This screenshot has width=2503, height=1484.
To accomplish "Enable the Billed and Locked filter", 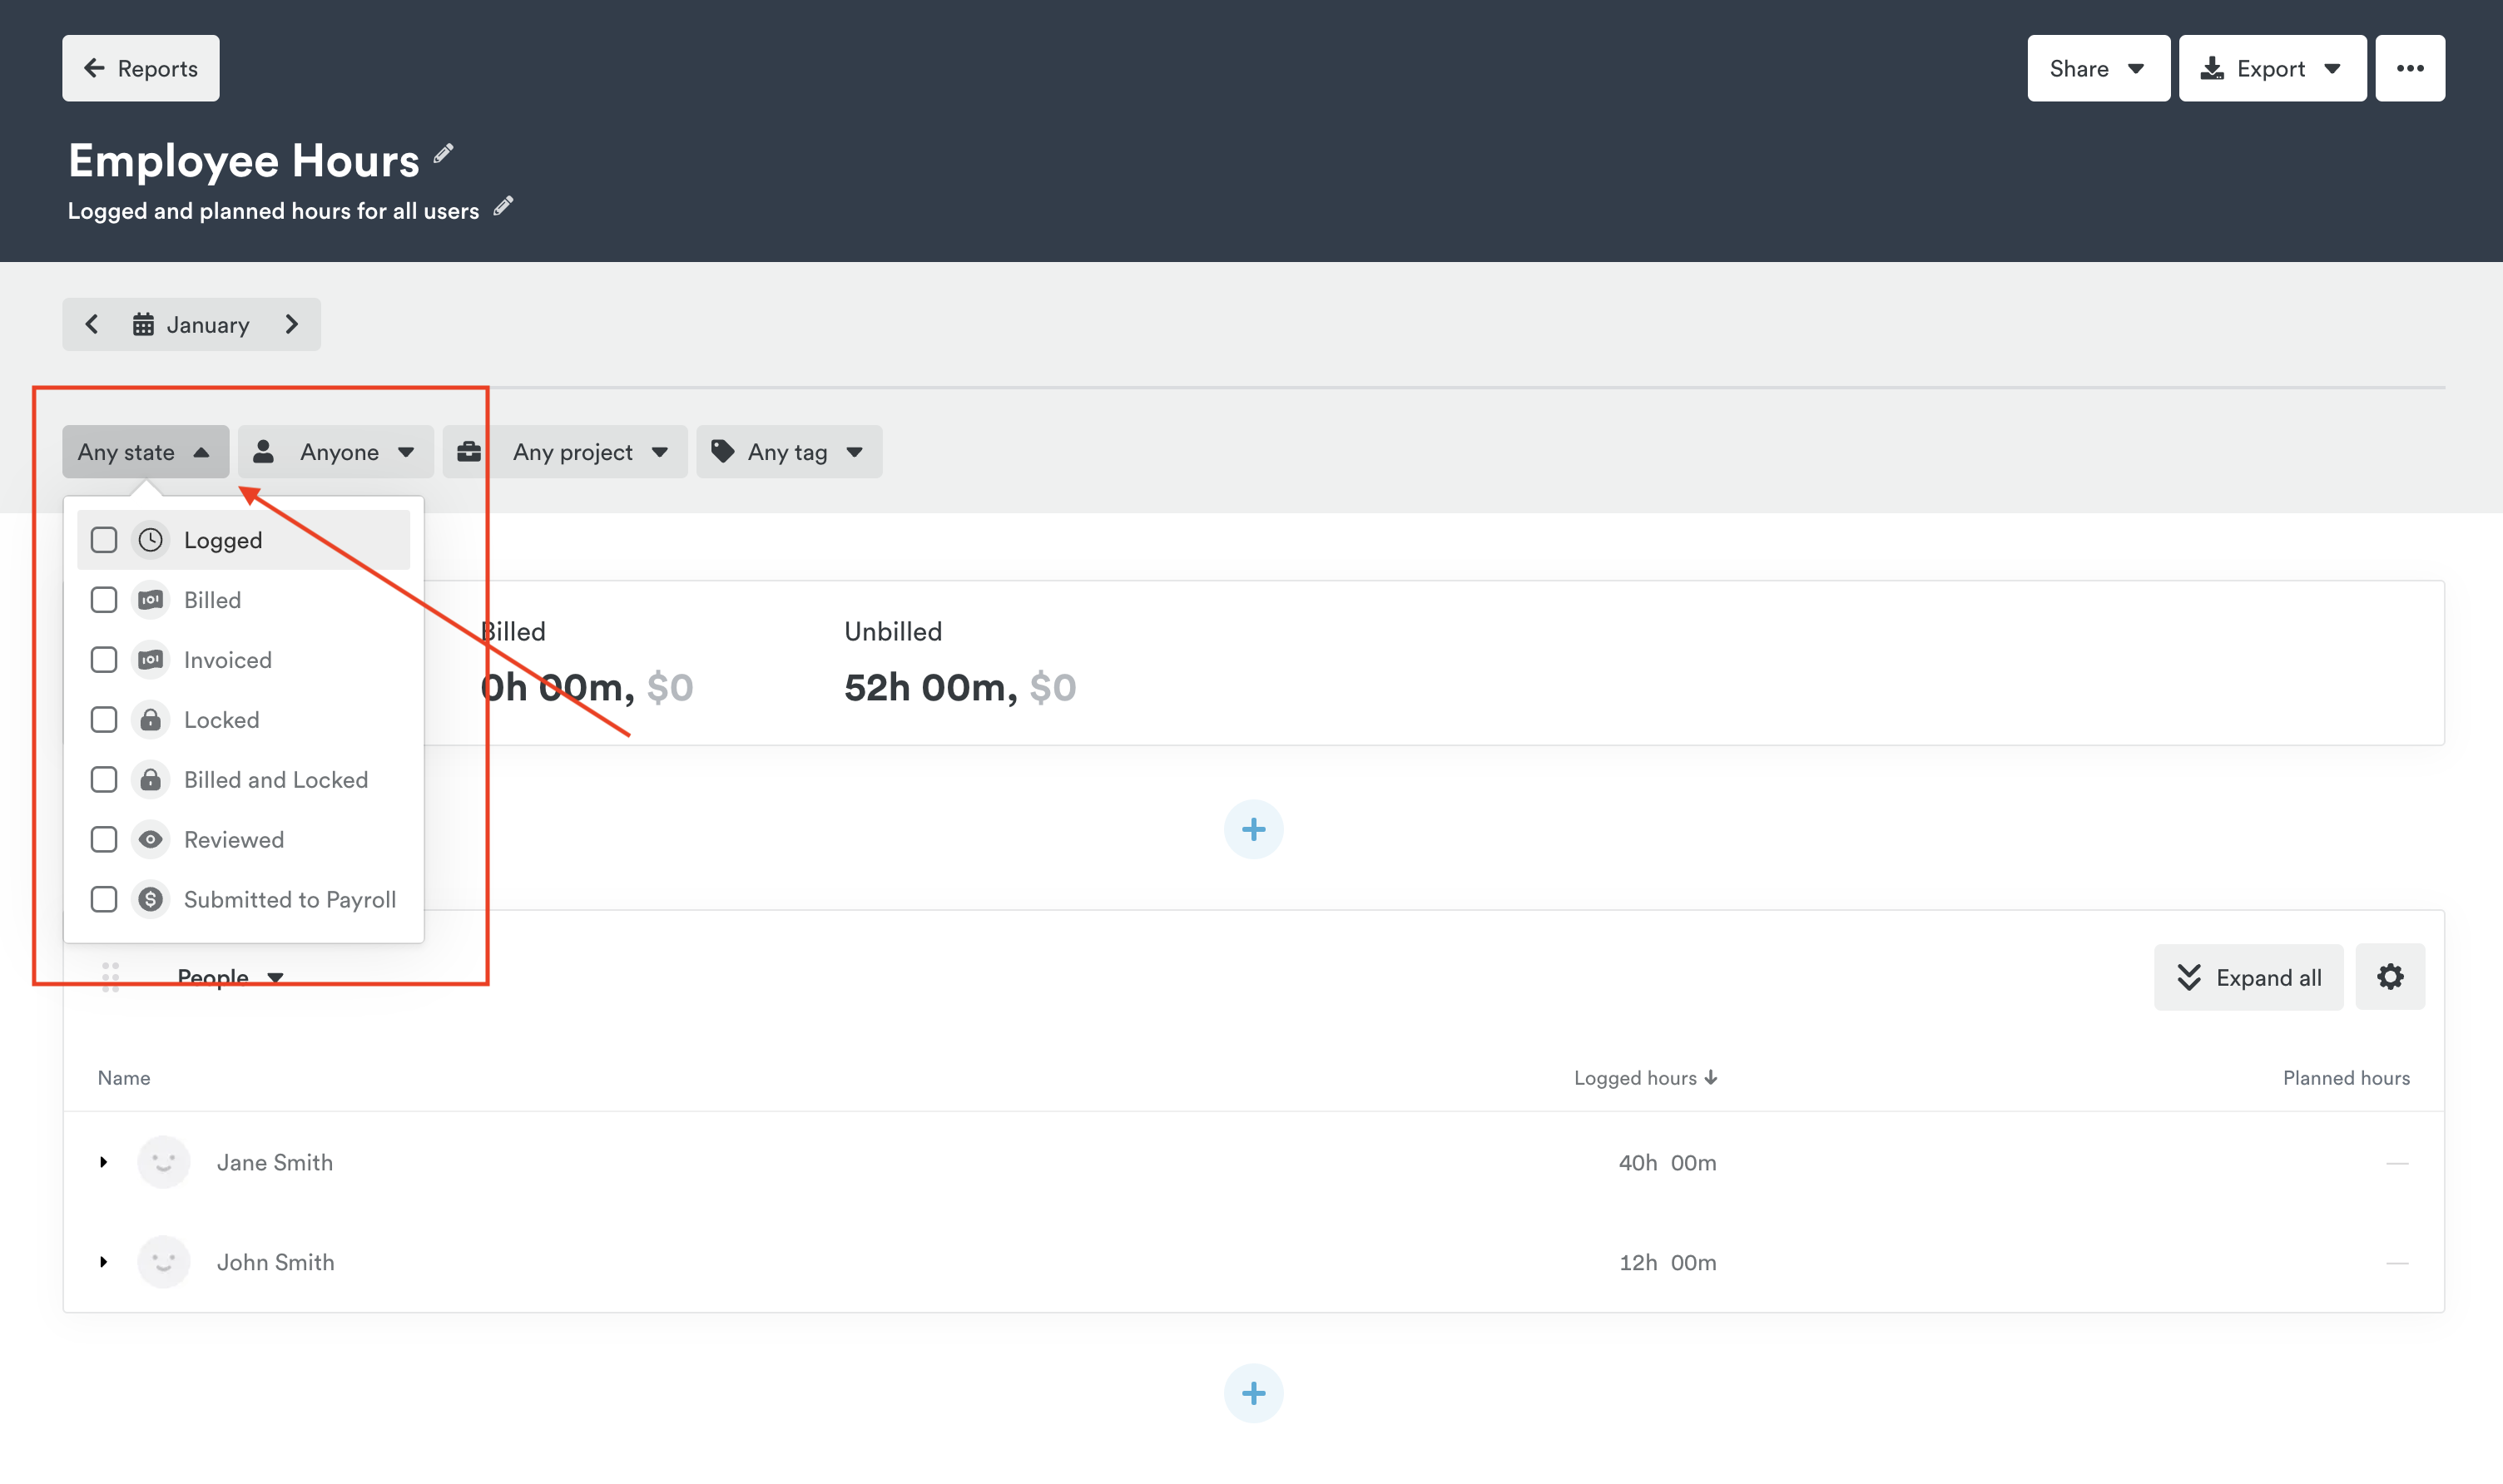I will coord(103,779).
